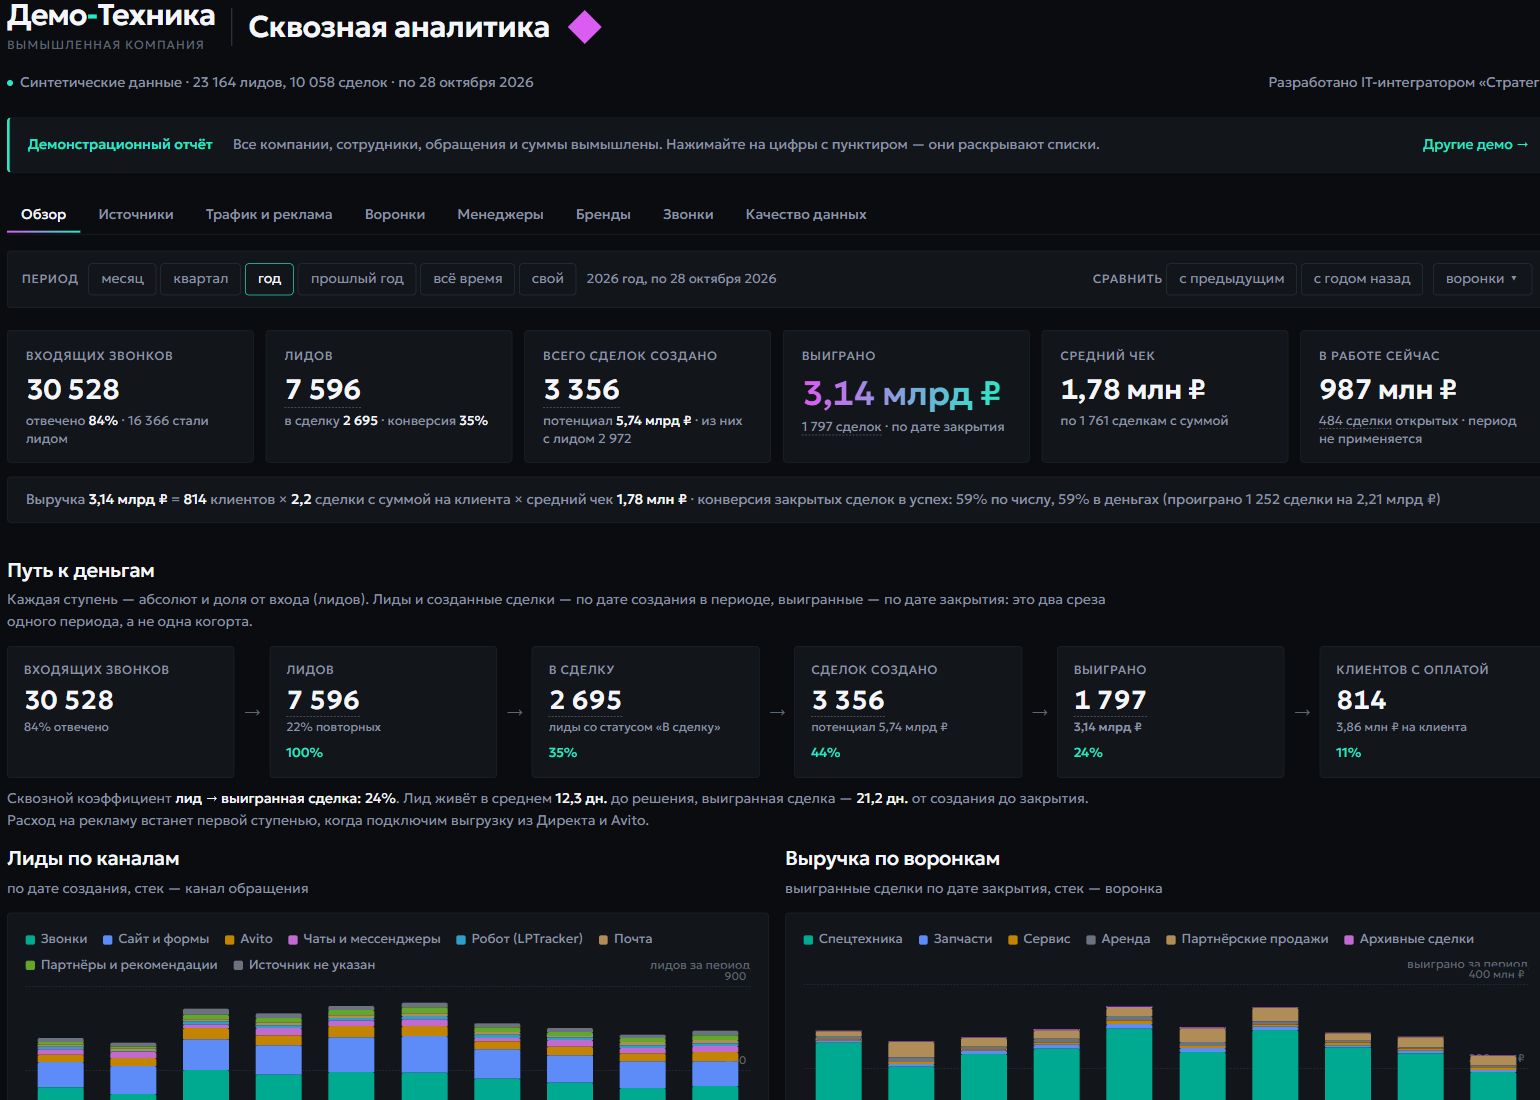Toggle the Аренда legend item
This screenshot has height=1100, width=1540.
coord(1118,939)
